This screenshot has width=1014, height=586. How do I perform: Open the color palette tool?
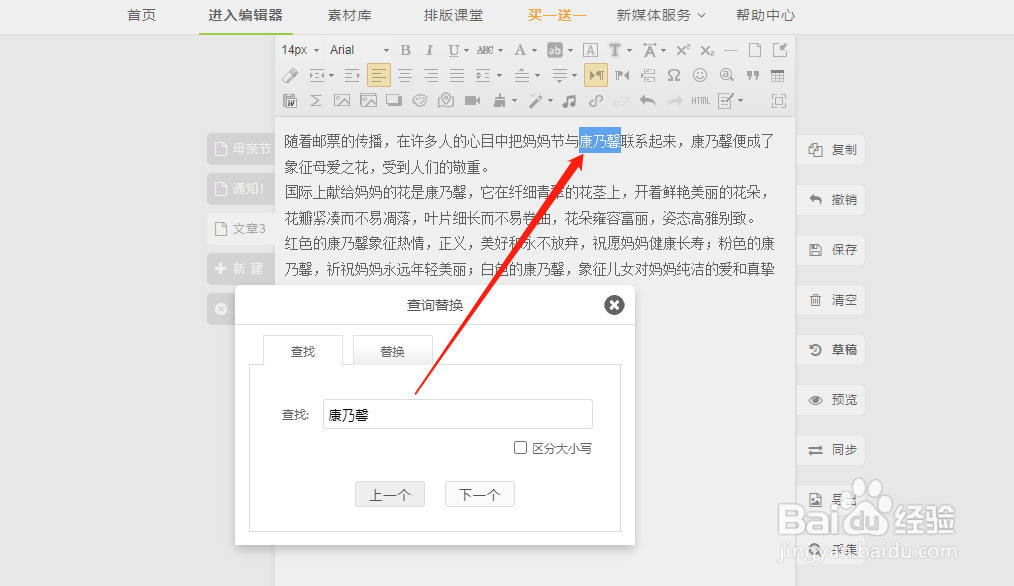point(420,101)
